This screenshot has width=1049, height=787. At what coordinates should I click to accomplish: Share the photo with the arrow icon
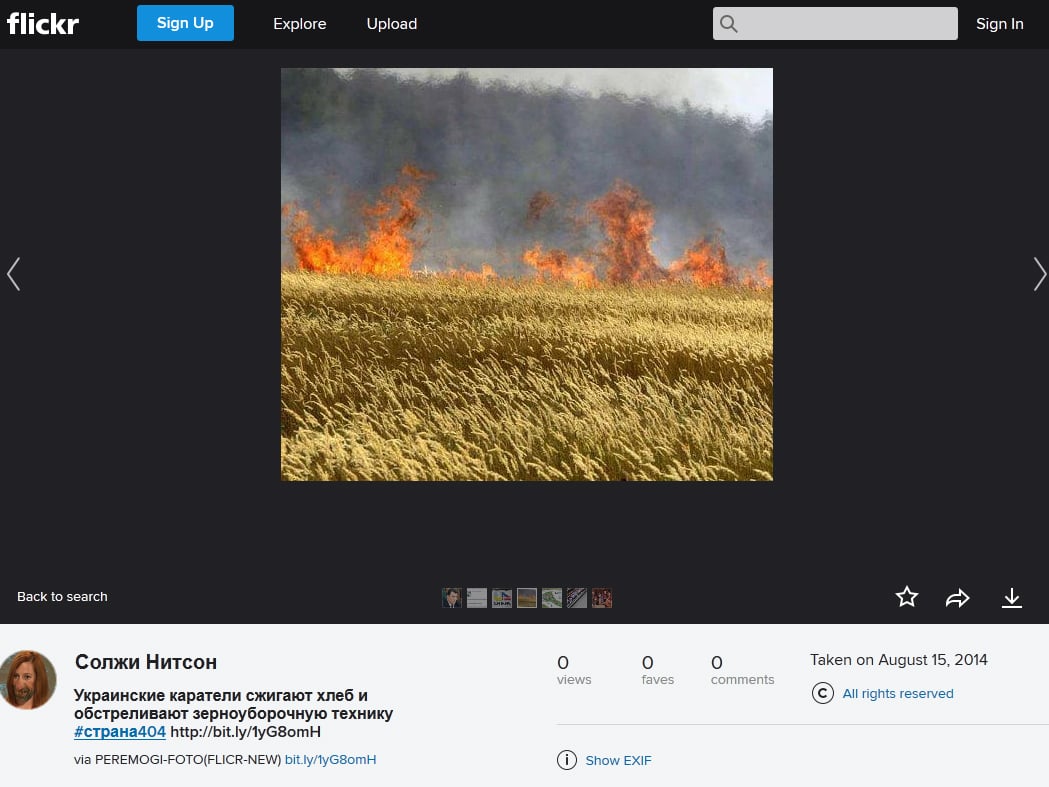click(957, 598)
